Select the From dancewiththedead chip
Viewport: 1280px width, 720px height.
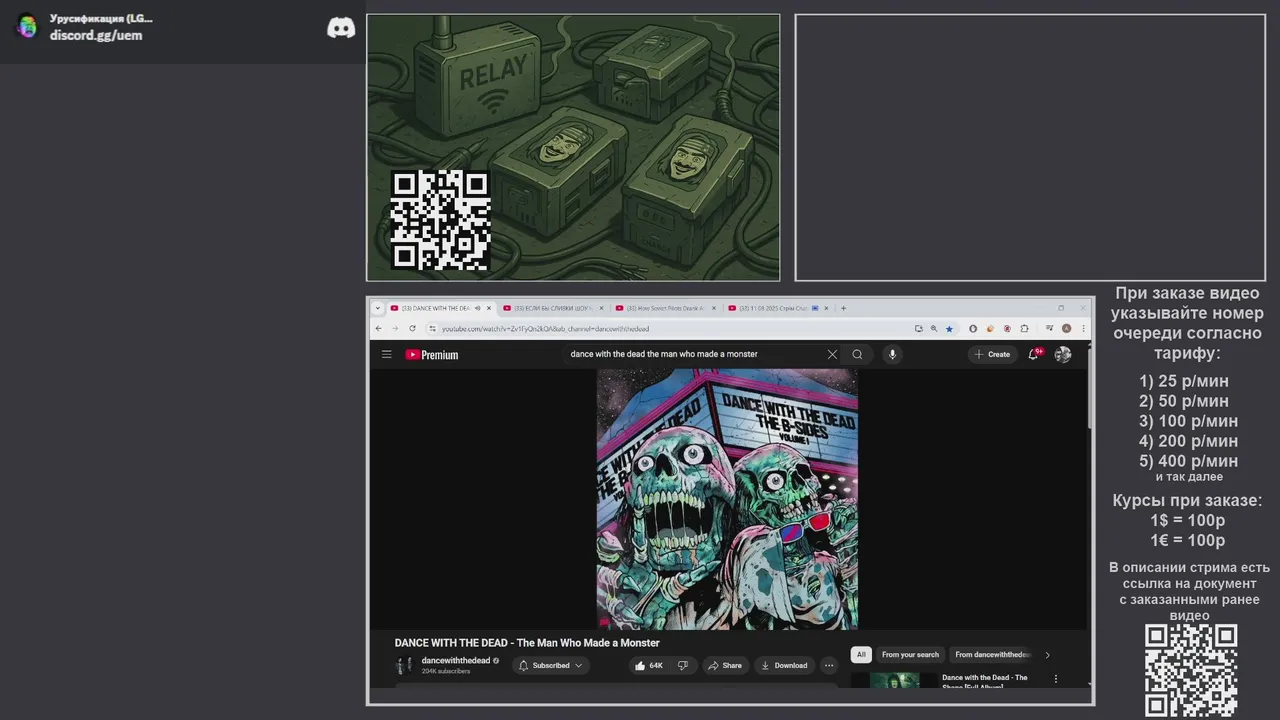(x=992, y=655)
